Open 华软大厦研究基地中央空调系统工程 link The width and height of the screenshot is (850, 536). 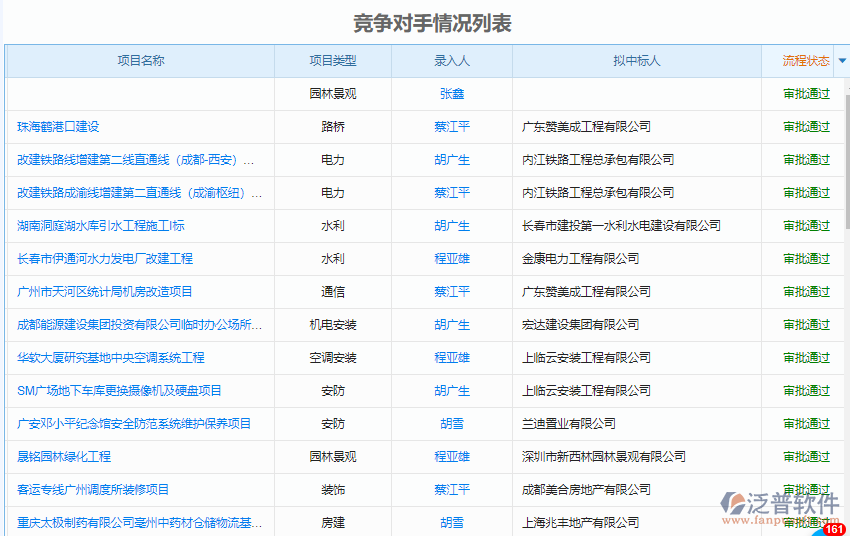pos(111,358)
